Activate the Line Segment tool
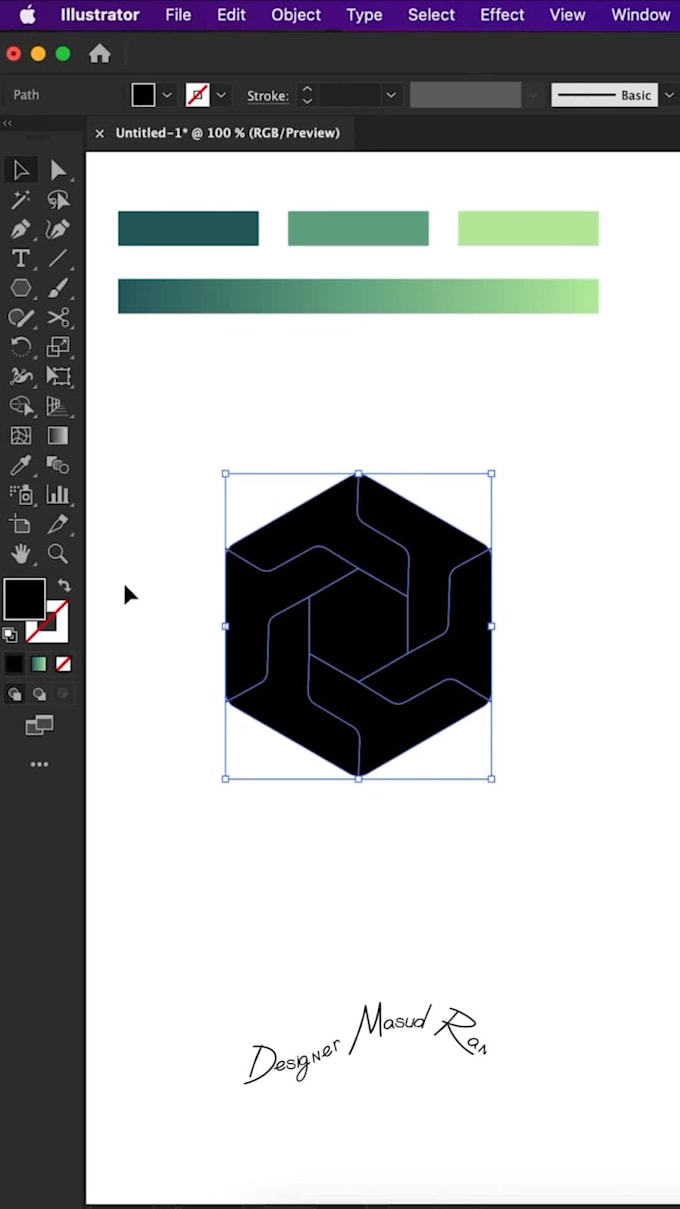 click(x=58, y=259)
